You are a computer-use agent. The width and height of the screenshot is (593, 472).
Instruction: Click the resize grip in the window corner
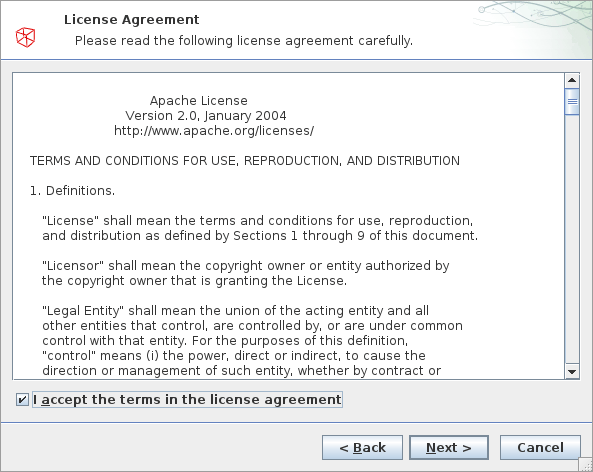[586, 465]
